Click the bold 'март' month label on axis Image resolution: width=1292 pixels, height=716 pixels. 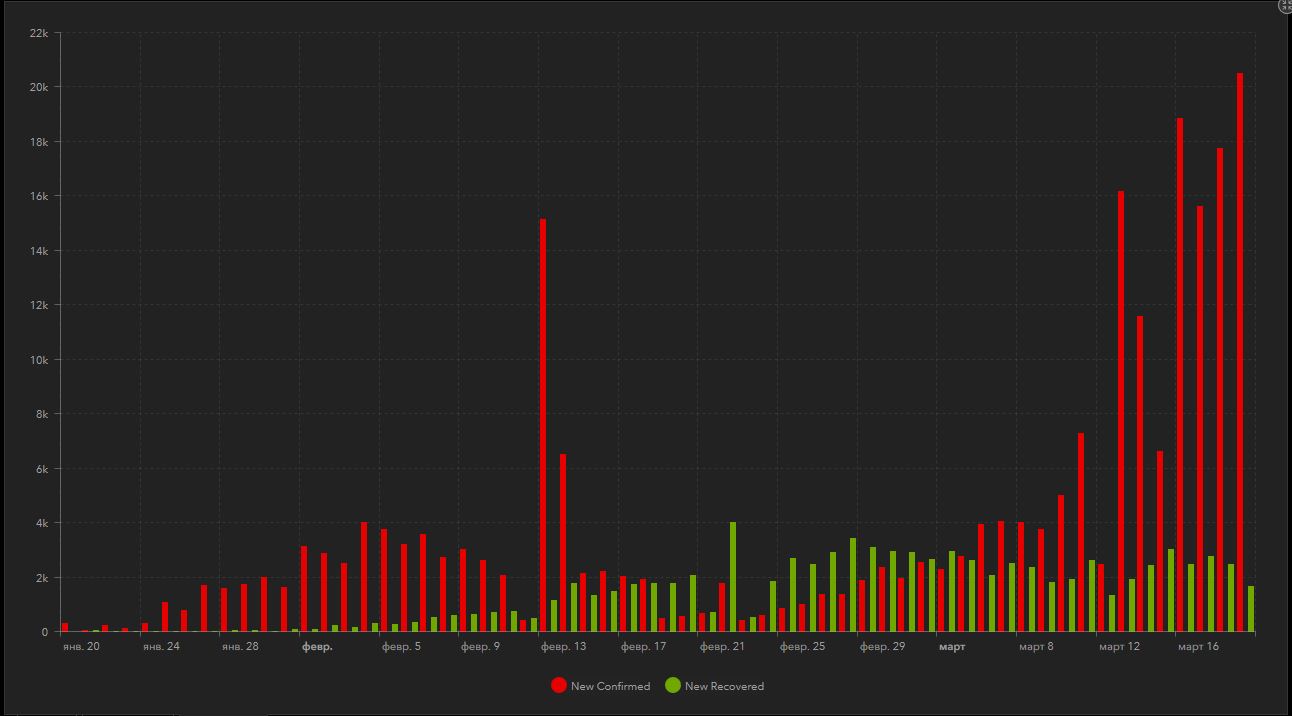click(952, 647)
